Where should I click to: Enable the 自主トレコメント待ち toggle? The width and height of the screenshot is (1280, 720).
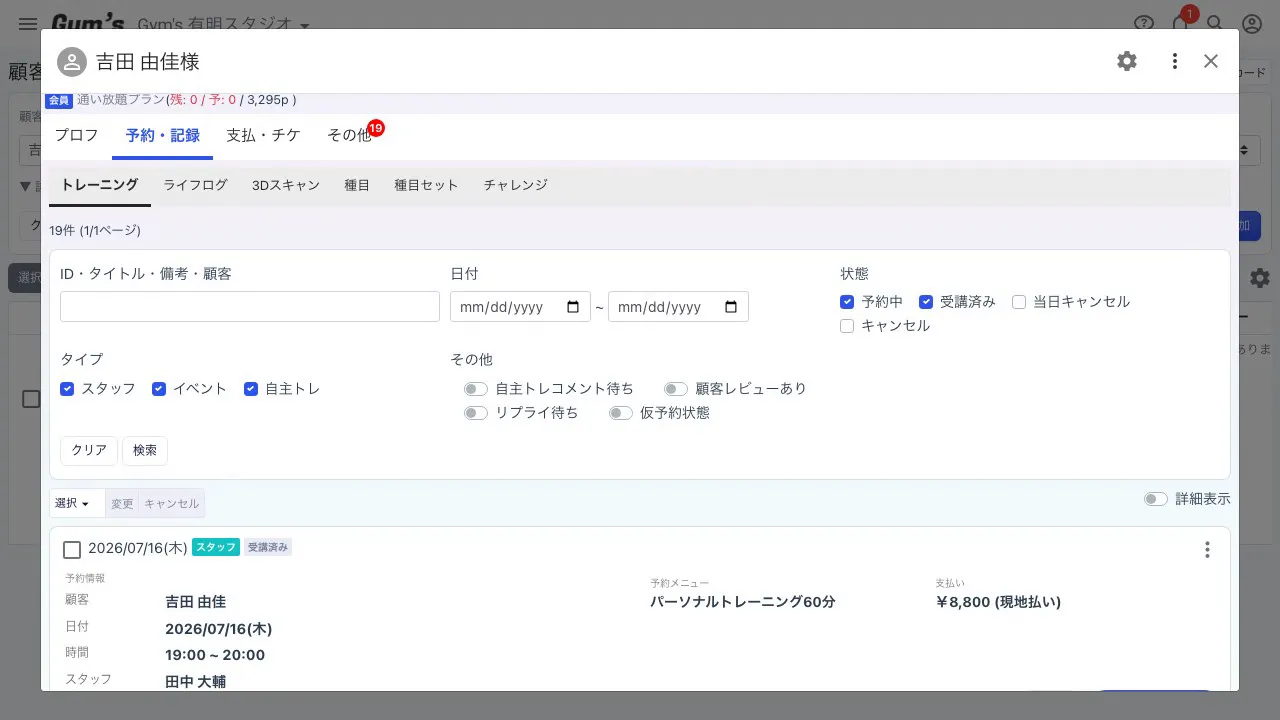click(x=476, y=389)
